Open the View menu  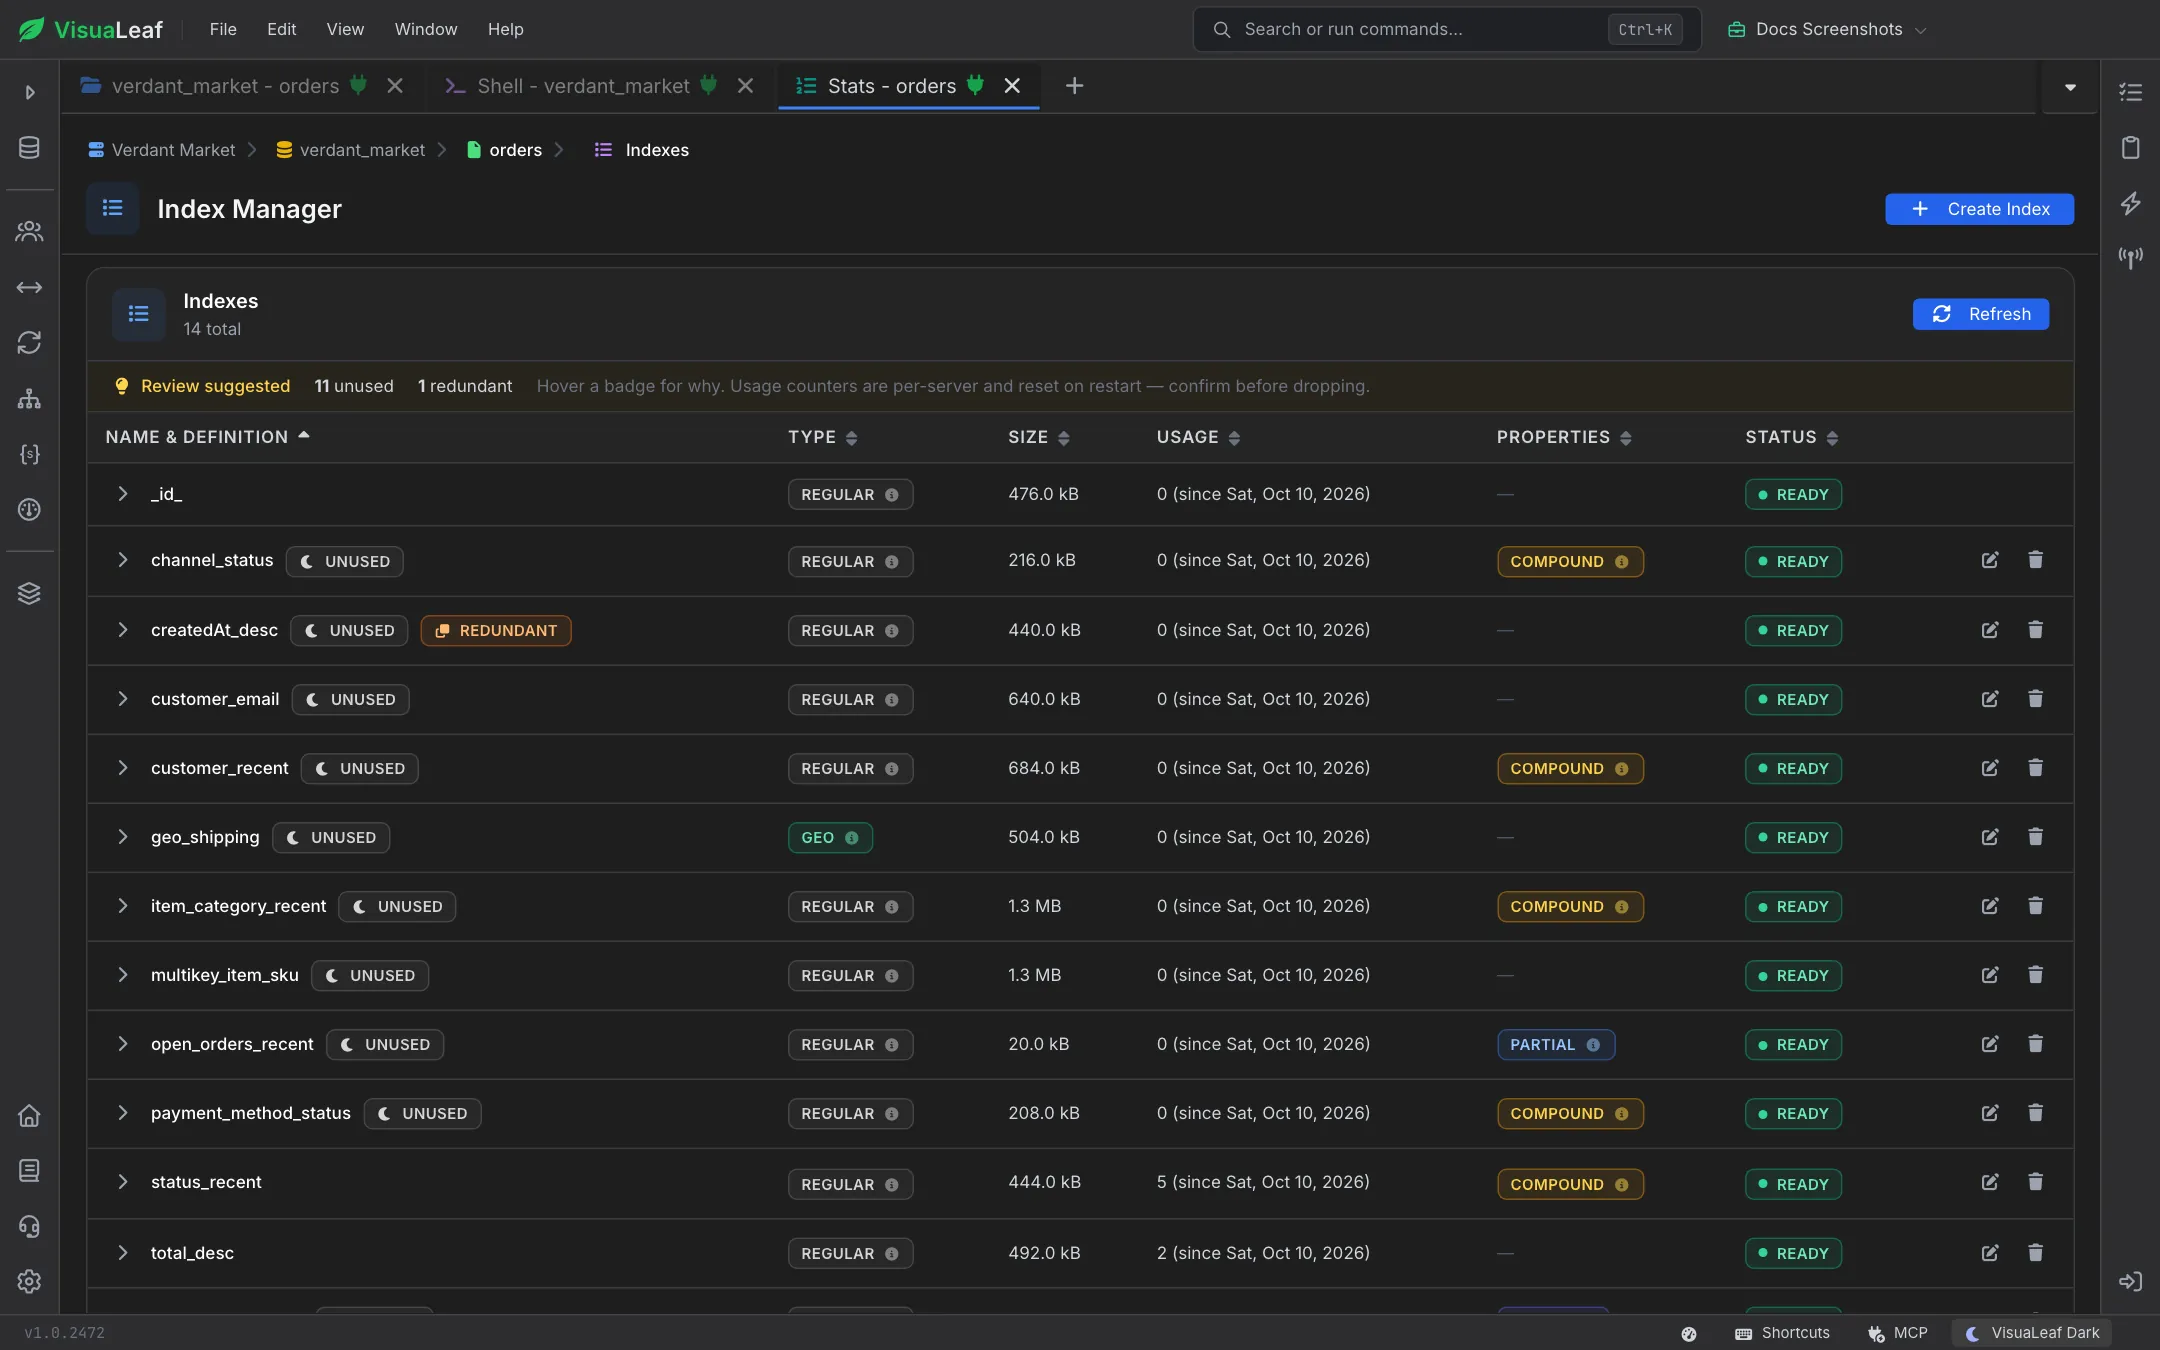click(345, 29)
